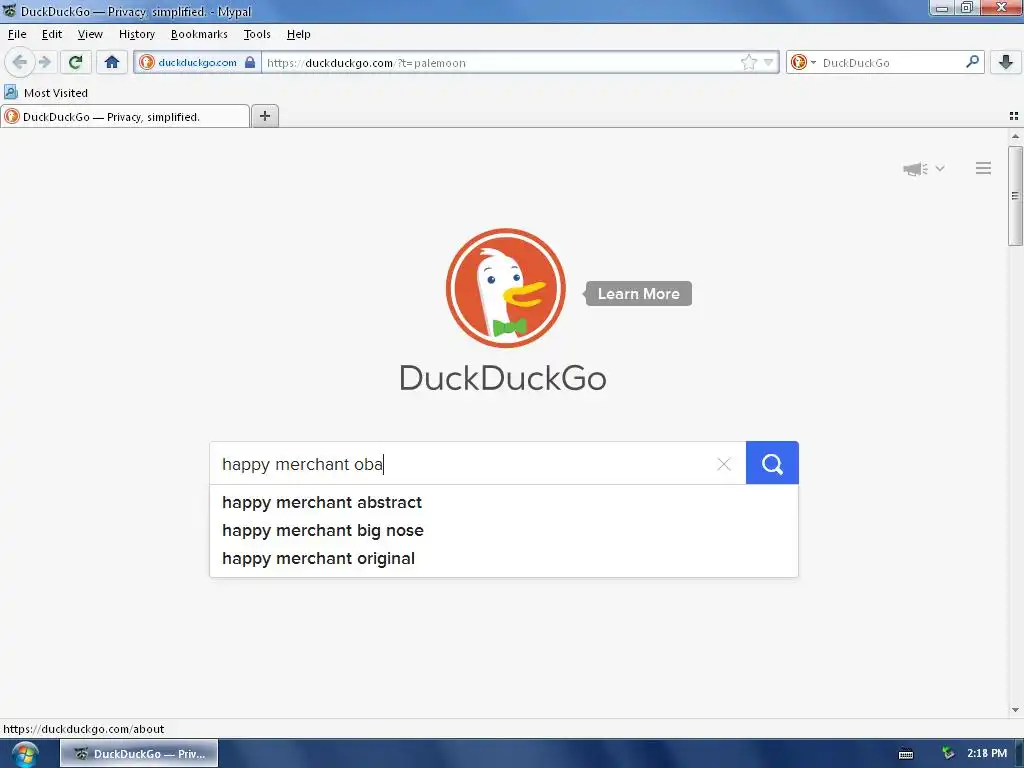
Task: Select the DuckDuckGo — Privacy, simplified tab
Action: (x=125, y=116)
